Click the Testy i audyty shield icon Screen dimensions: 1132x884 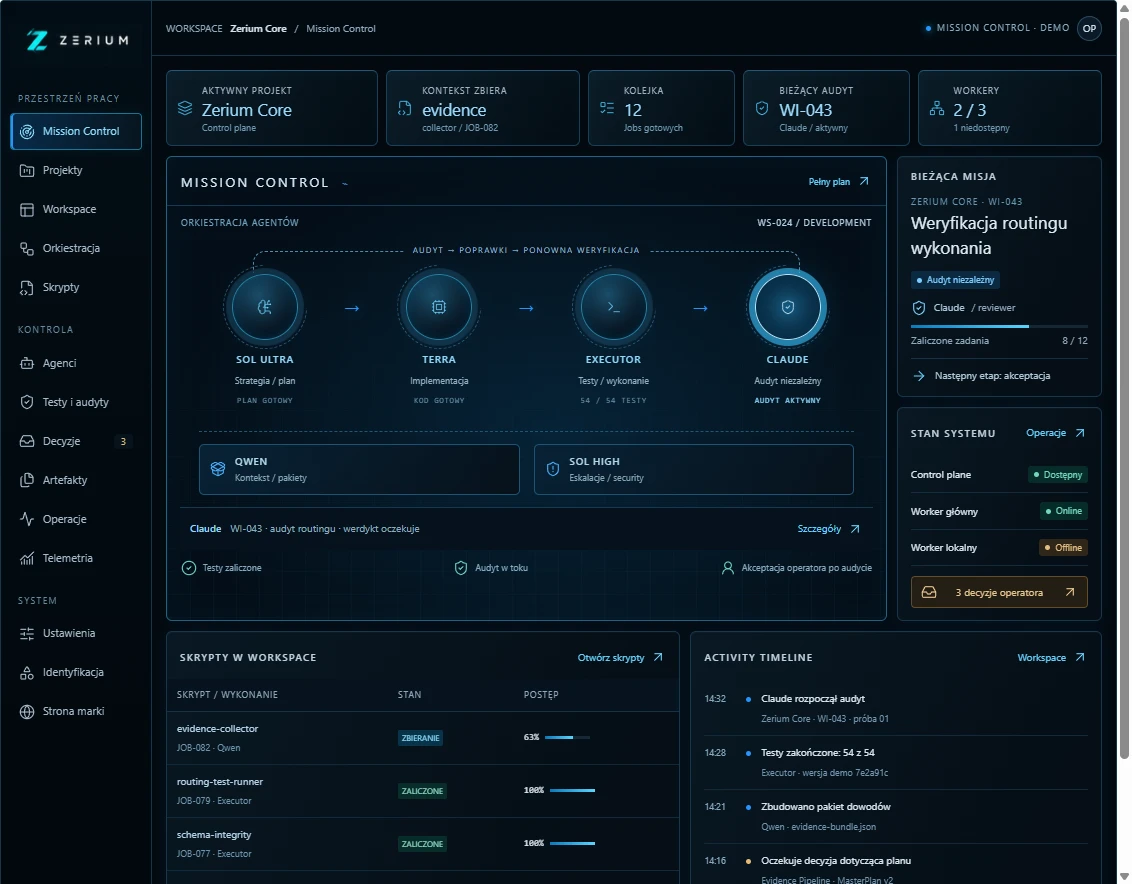point(27,402)
